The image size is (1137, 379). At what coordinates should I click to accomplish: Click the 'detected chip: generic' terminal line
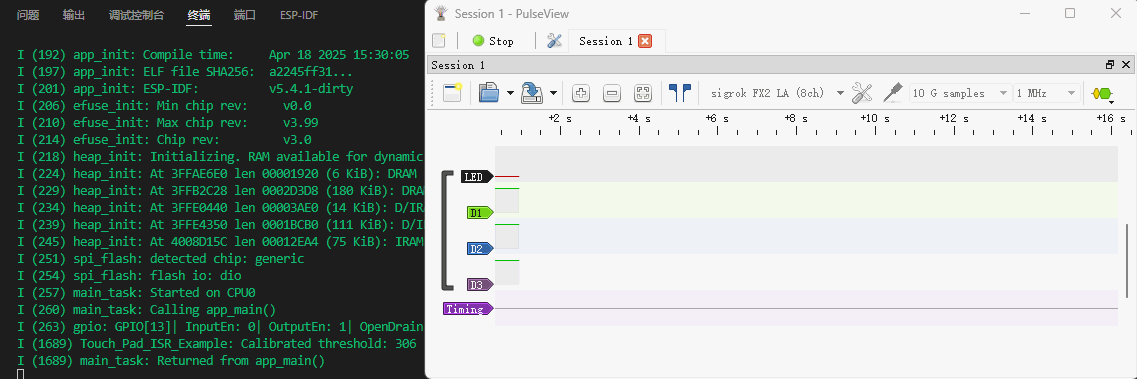coord(160,259)
